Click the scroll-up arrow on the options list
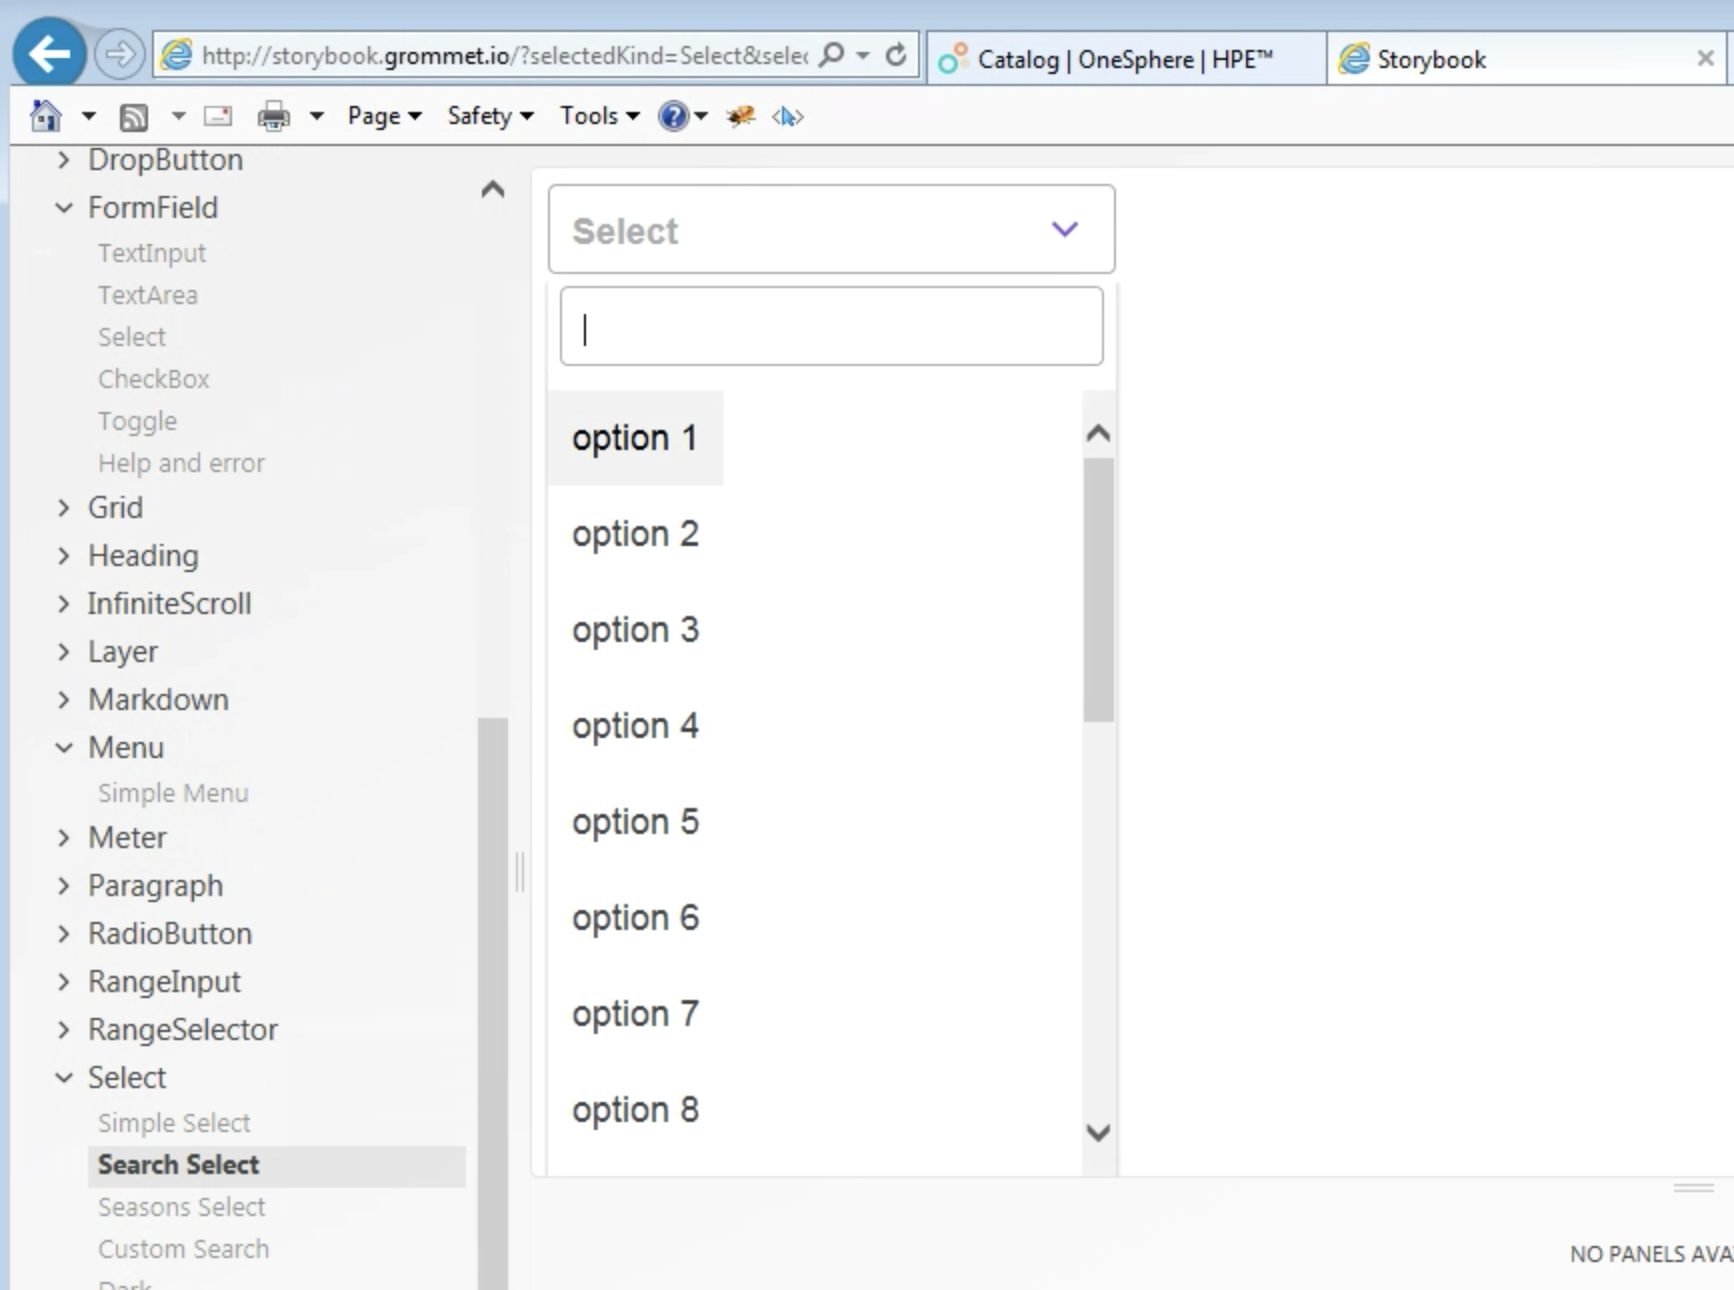 point(1098,432)
